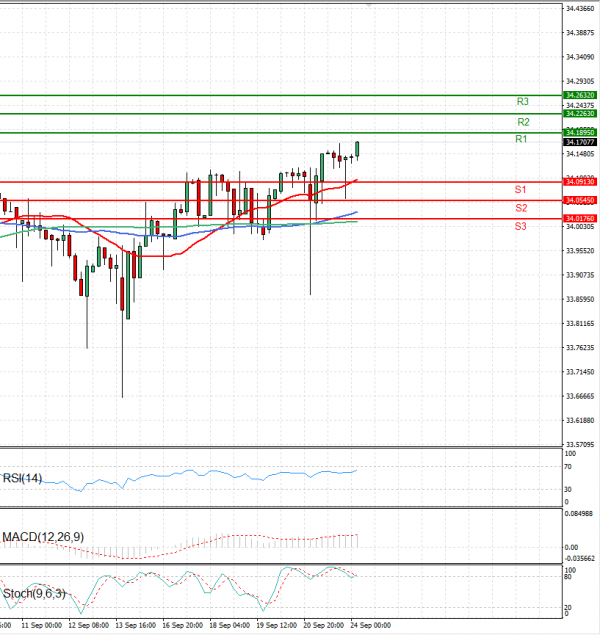This screenshot has height=635, width=600.
Task: Click the 24 Sep 00:00 time axis label
Action: tap(370, 625)
